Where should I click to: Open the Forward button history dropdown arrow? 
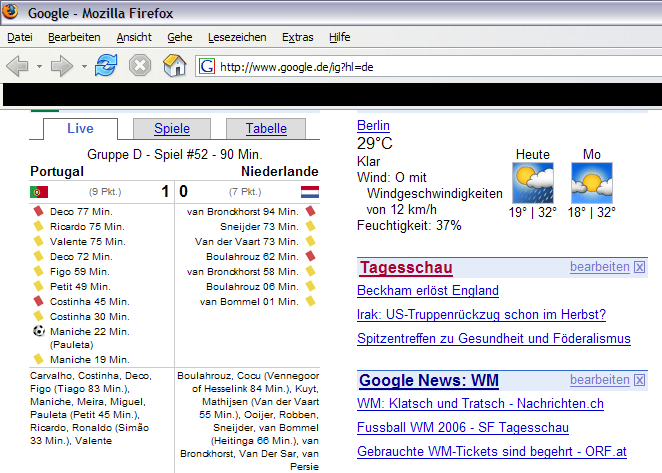(x=84, y=66)
